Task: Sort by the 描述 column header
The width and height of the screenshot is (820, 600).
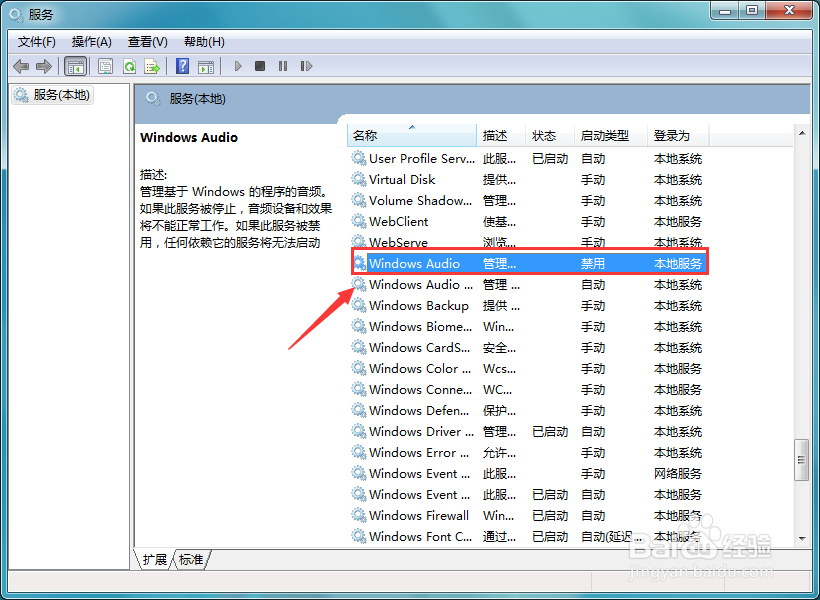Action: [x=501, y=135]
